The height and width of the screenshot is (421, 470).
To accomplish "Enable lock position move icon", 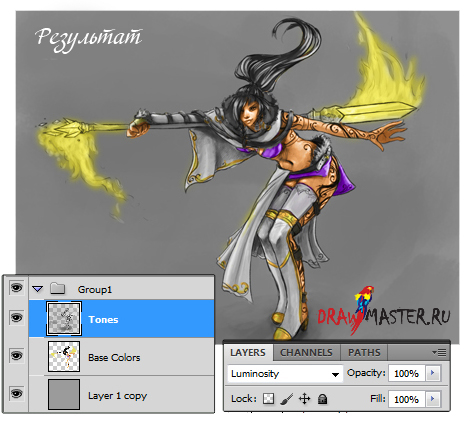I will click(x=305, y=399).
